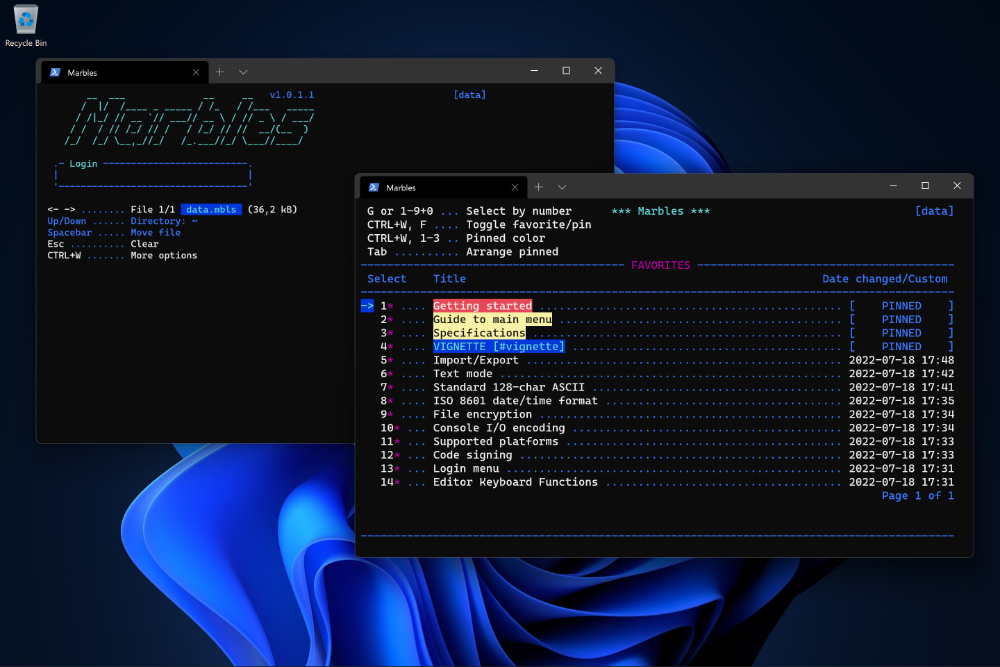Click PINNED status of Specifications
This screenshot has height=667, width=1000.
[x=901, y=332]
